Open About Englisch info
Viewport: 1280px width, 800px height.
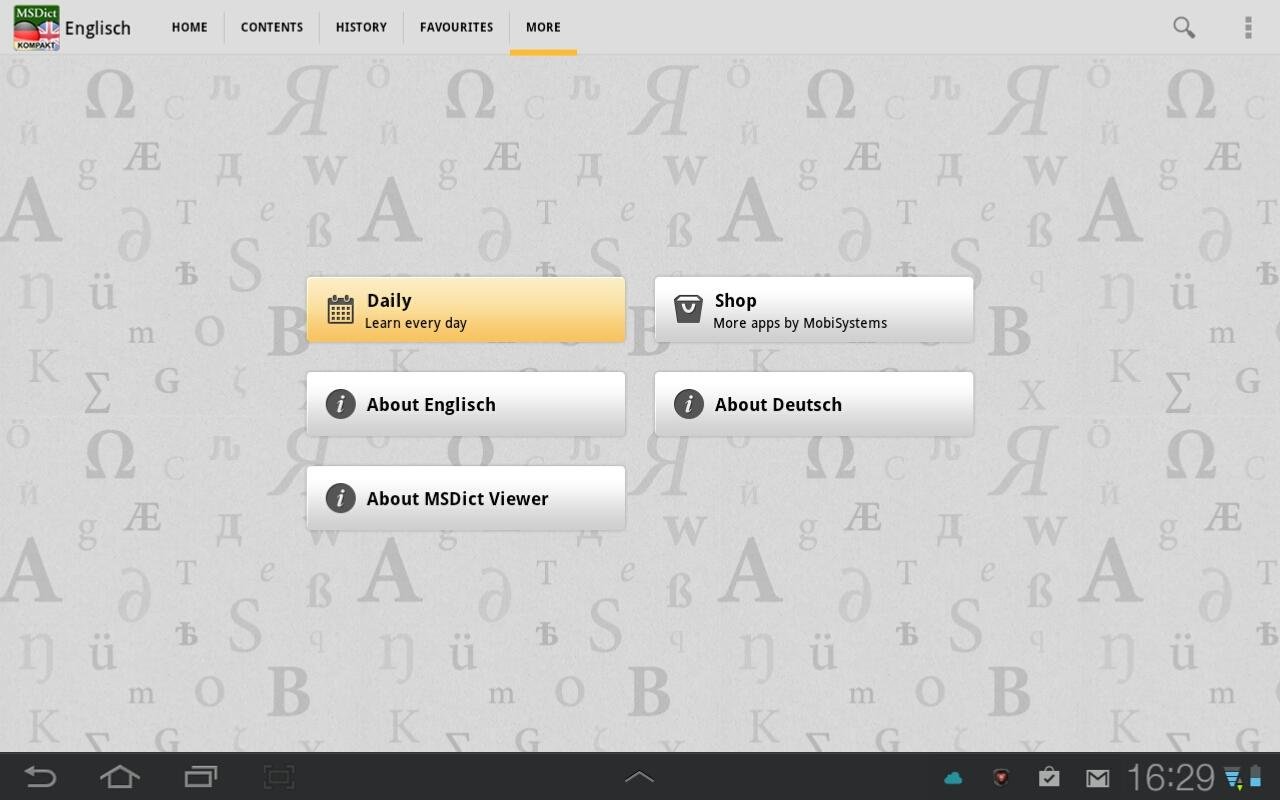pos(466,404)
